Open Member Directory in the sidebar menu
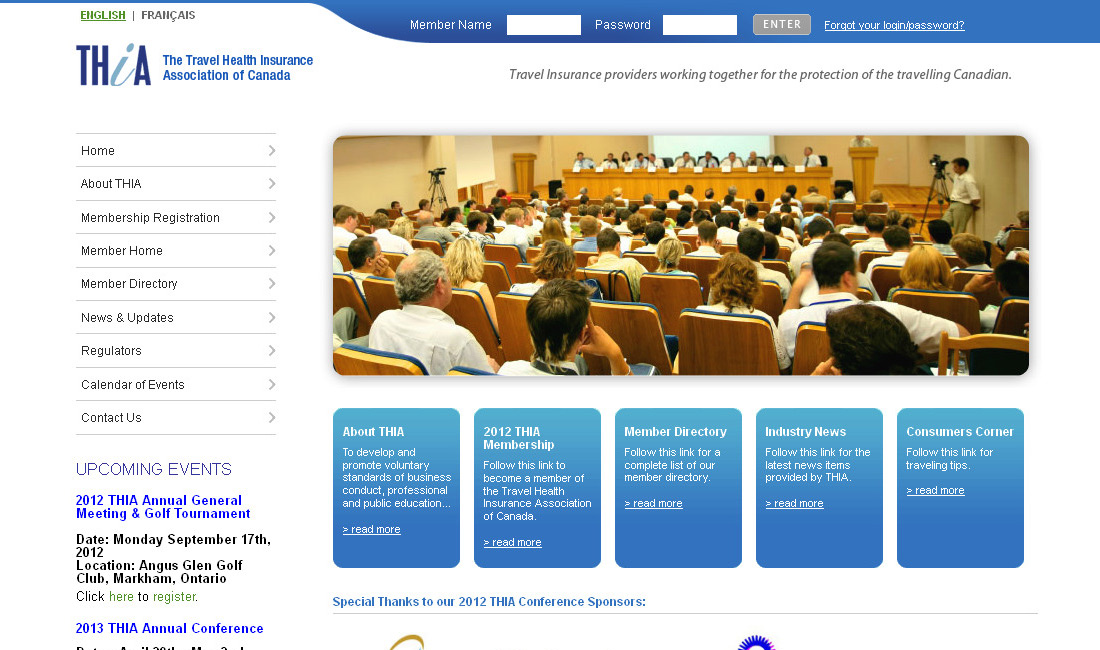 click(175, 283)
